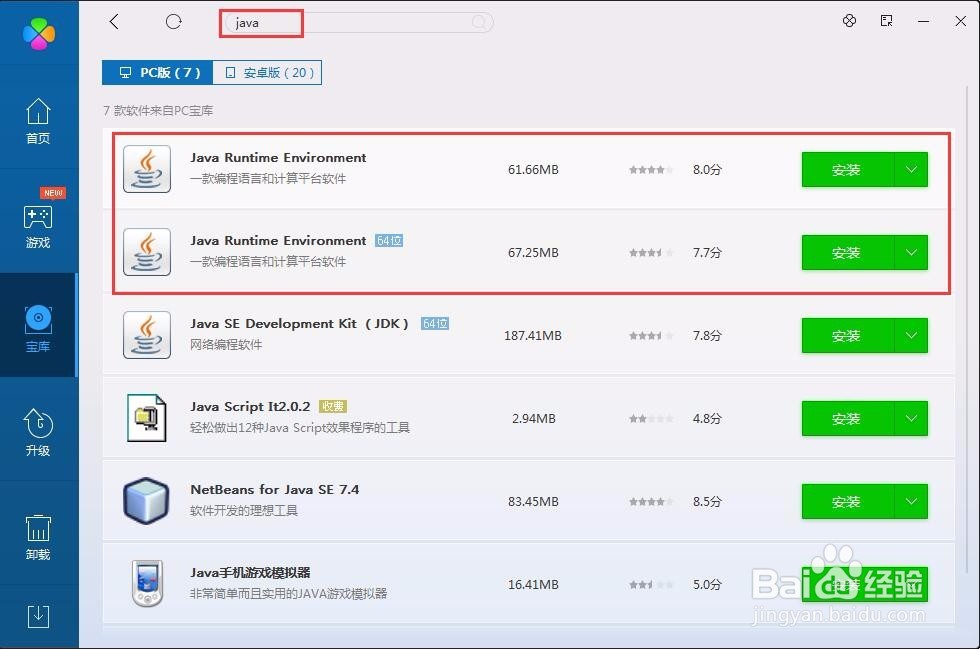Click the 64-bit Java Runtime Environment icon
The height and width of the screenshot is (649, 980).
147,252
